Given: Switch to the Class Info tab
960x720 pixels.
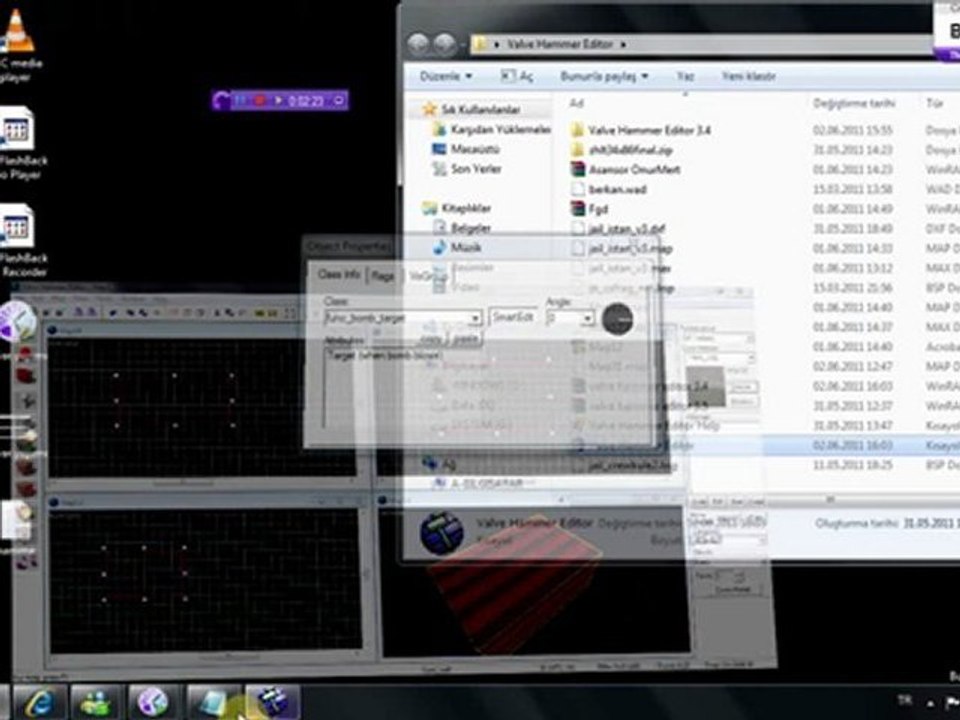Looking at the screenshot, I should click(339, 274).
